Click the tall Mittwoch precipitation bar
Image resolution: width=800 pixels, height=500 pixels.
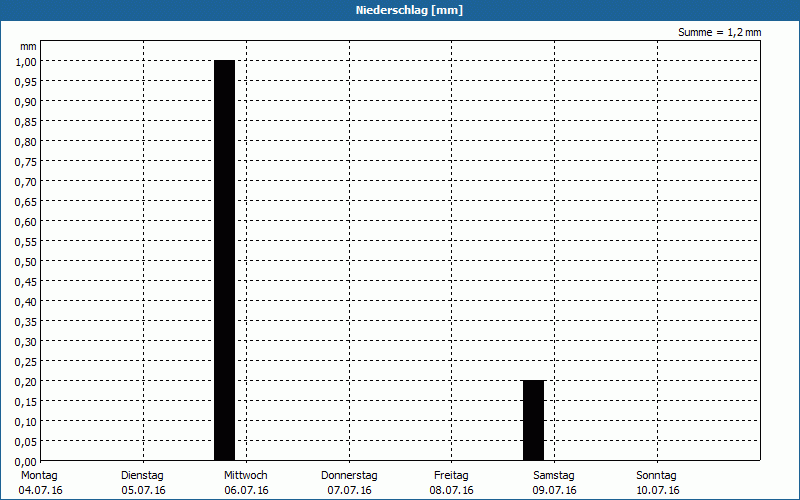(x=224, y=260)
